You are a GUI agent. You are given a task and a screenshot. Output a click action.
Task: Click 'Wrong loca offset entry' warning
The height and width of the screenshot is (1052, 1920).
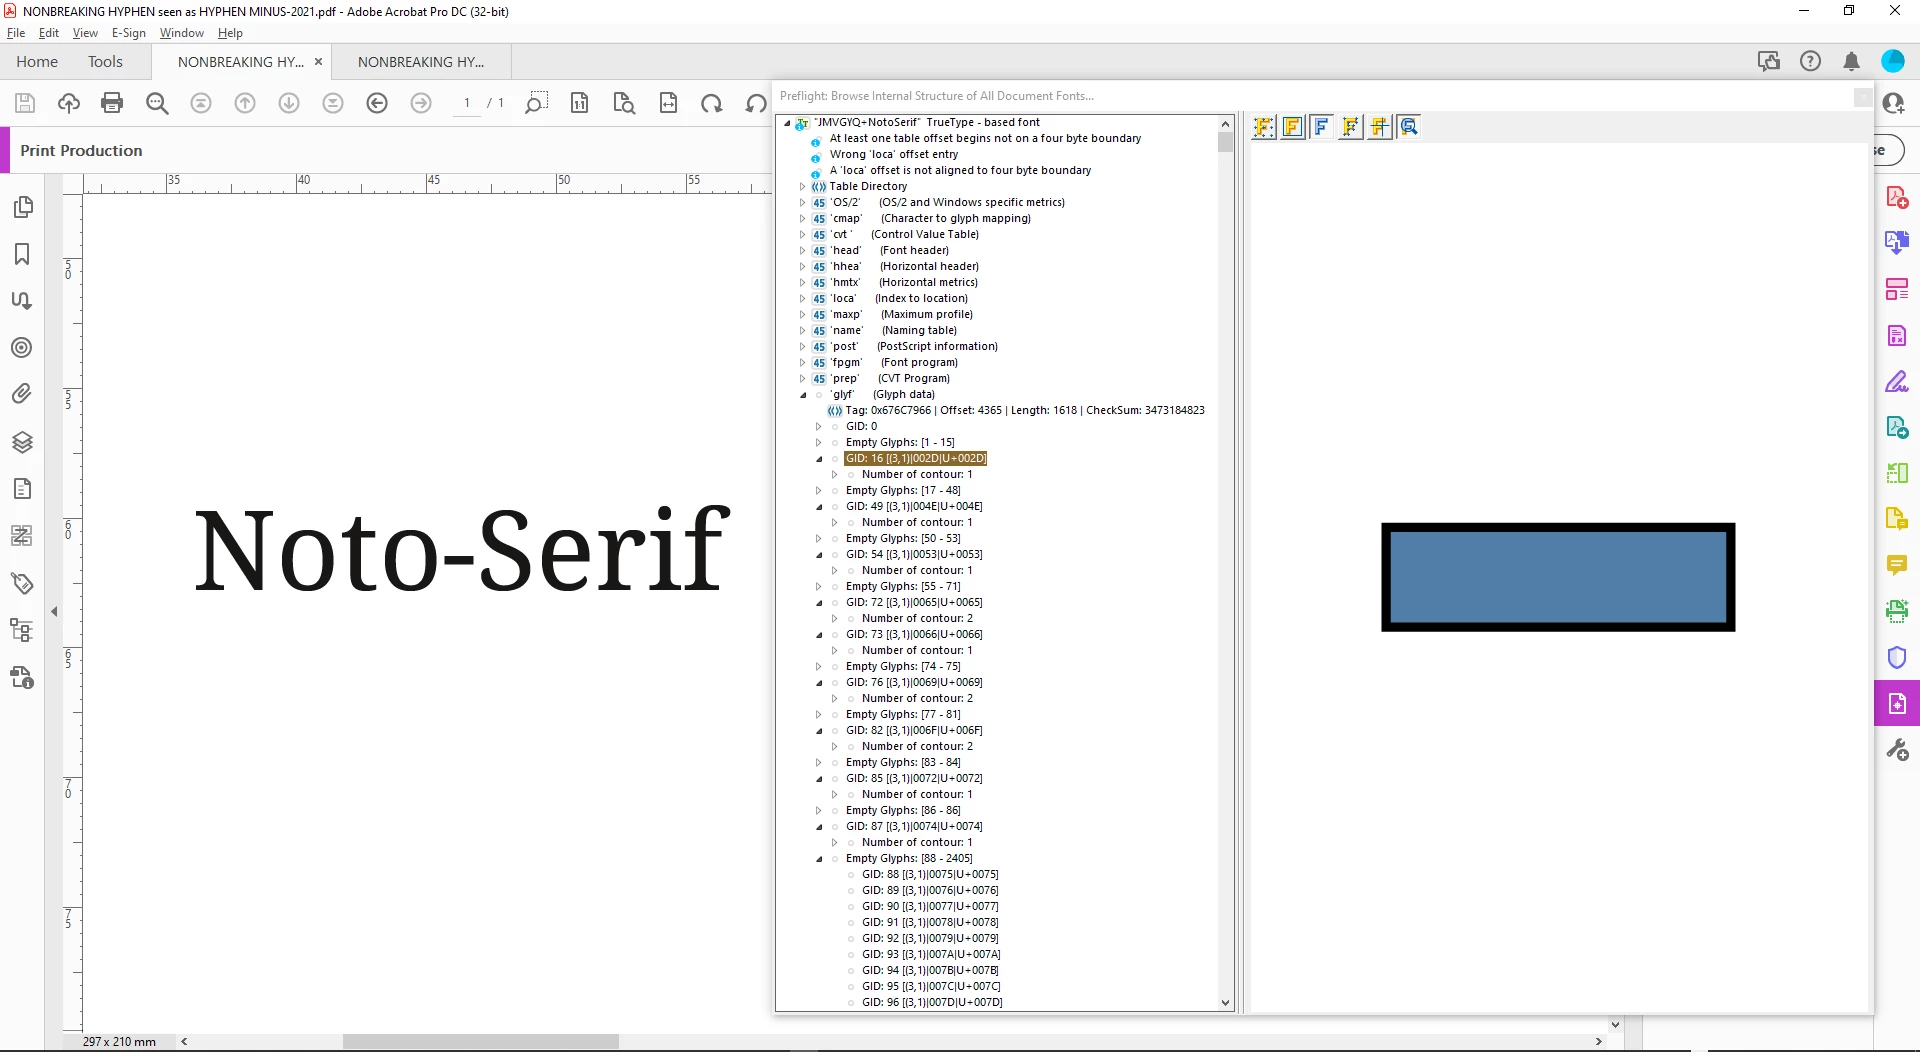(x=893, y=155)
